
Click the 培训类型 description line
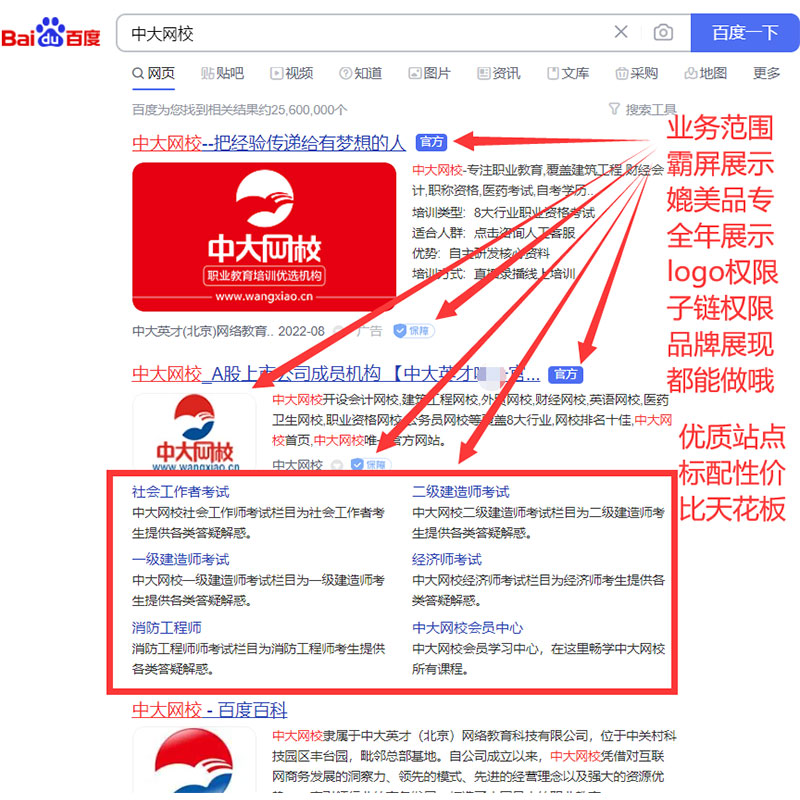504,212
